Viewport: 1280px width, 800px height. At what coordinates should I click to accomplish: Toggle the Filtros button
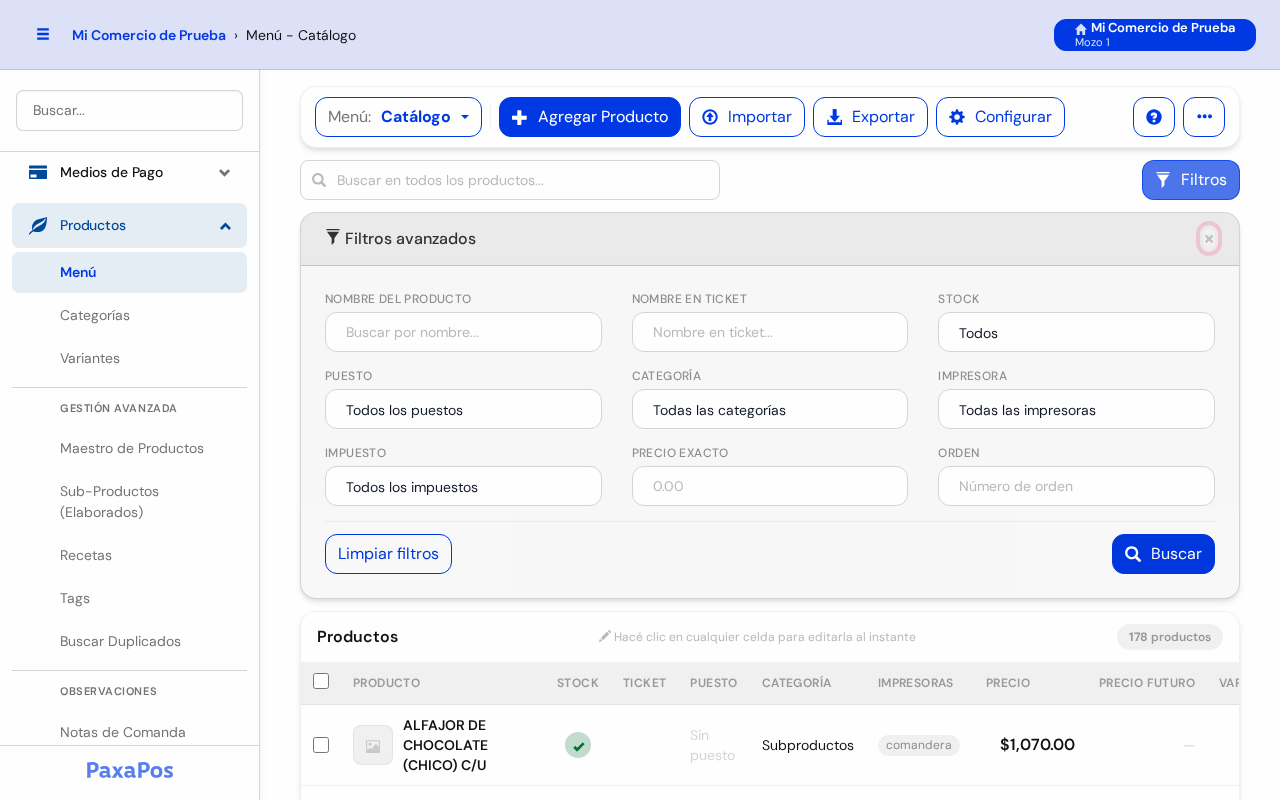(x=1191, y=180)
